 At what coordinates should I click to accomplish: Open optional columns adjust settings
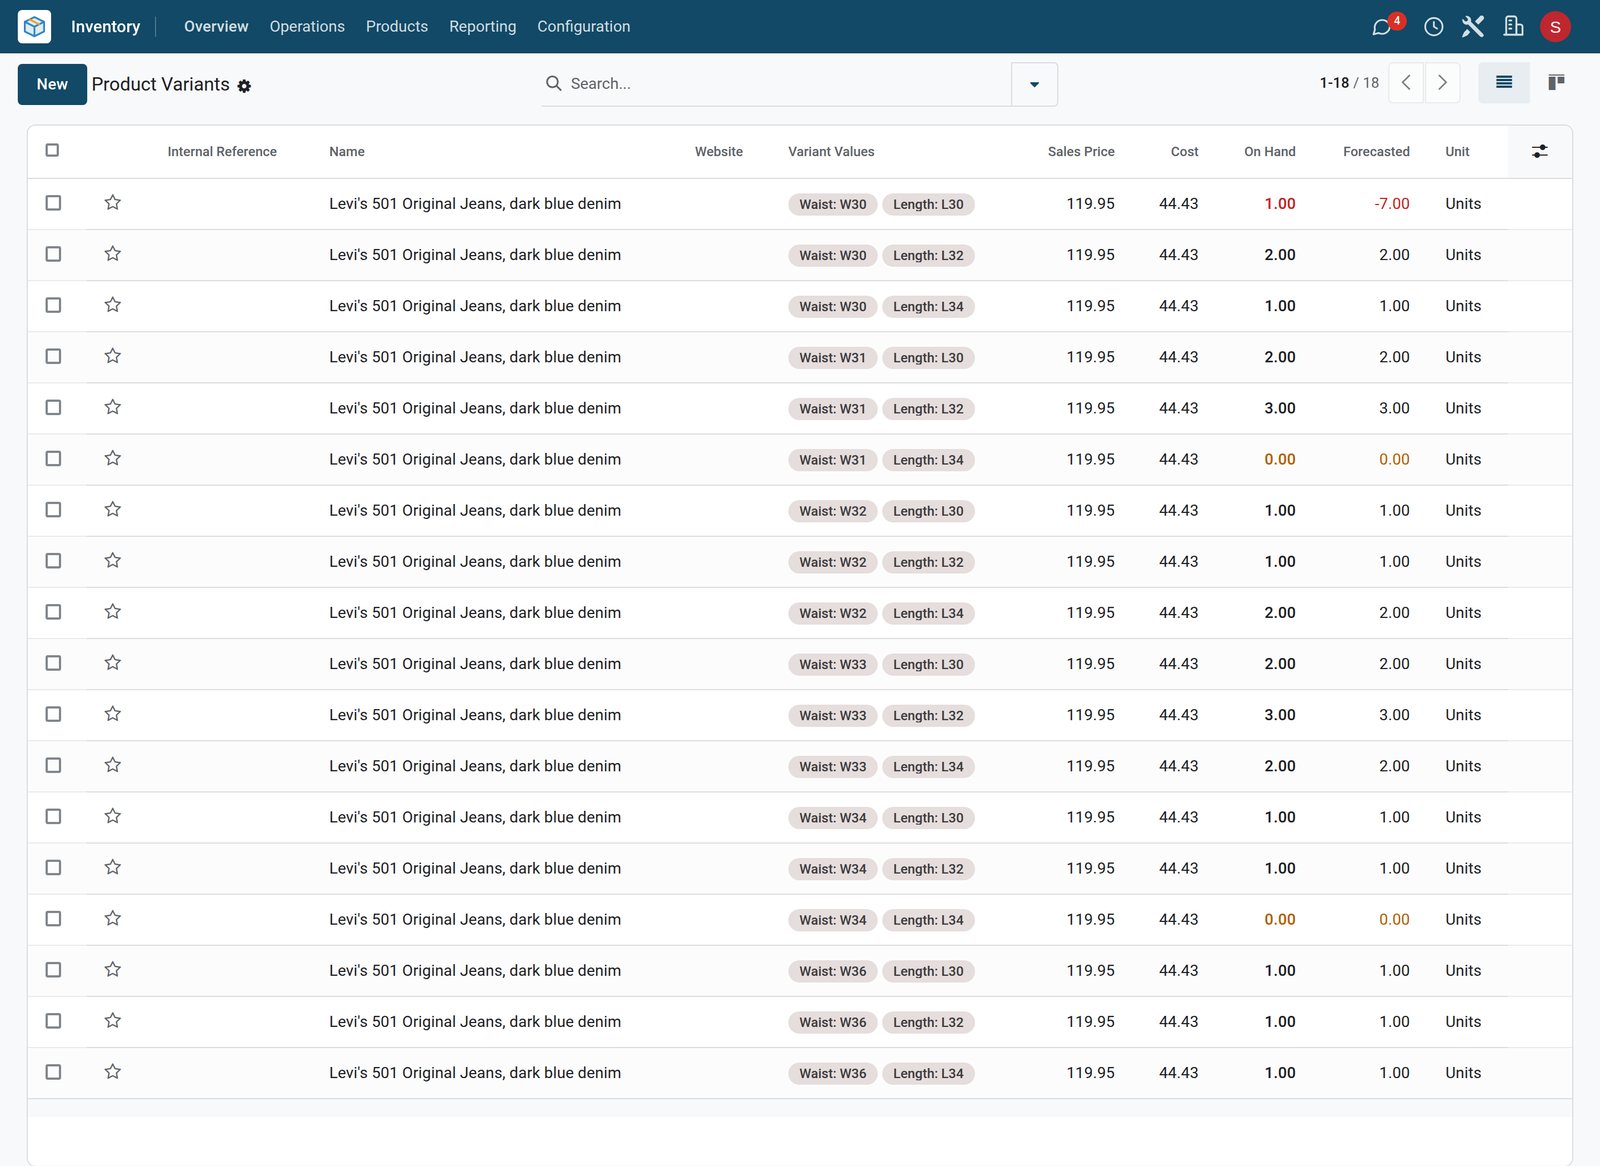[1539, 151]
